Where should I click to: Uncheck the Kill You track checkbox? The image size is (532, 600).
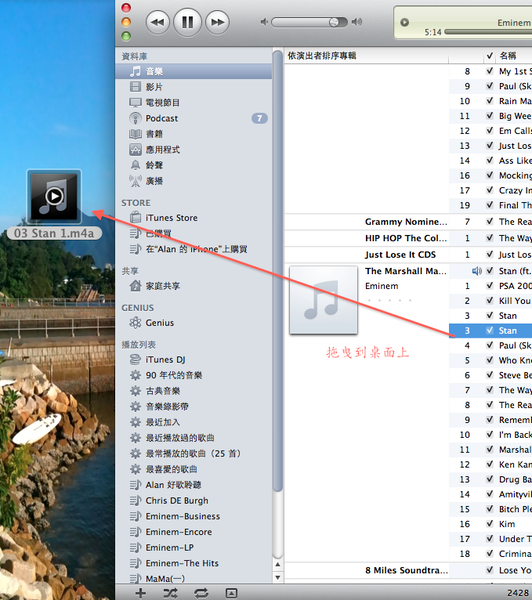[x=490, y=300]
